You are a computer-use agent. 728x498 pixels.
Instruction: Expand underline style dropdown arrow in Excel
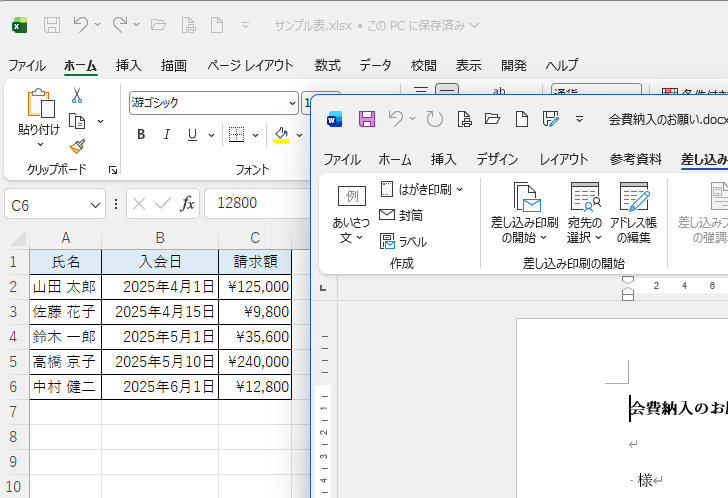tap(211, 135)
